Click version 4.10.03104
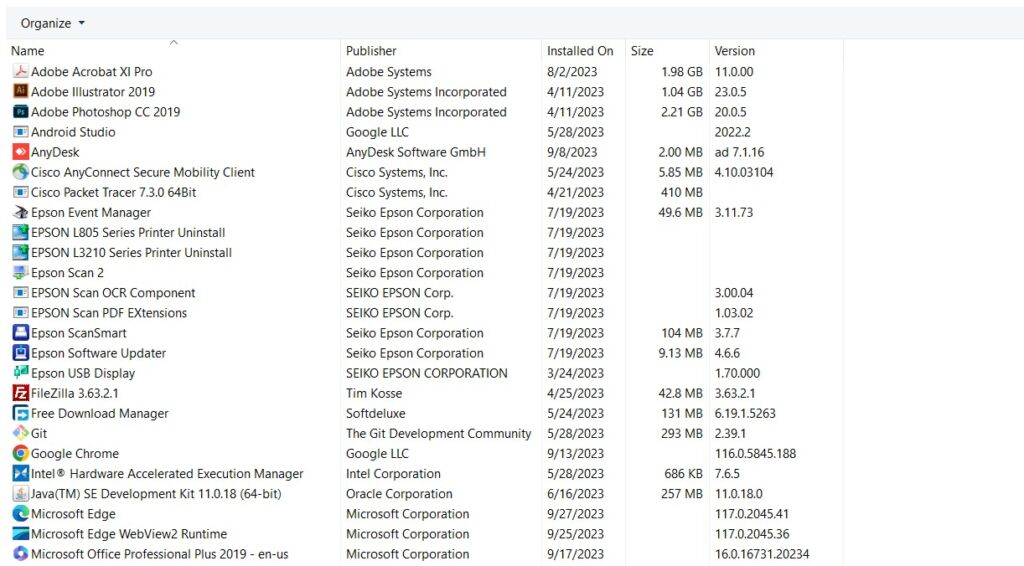This screenshot has width=1024, height=566. tap(744, 172)
